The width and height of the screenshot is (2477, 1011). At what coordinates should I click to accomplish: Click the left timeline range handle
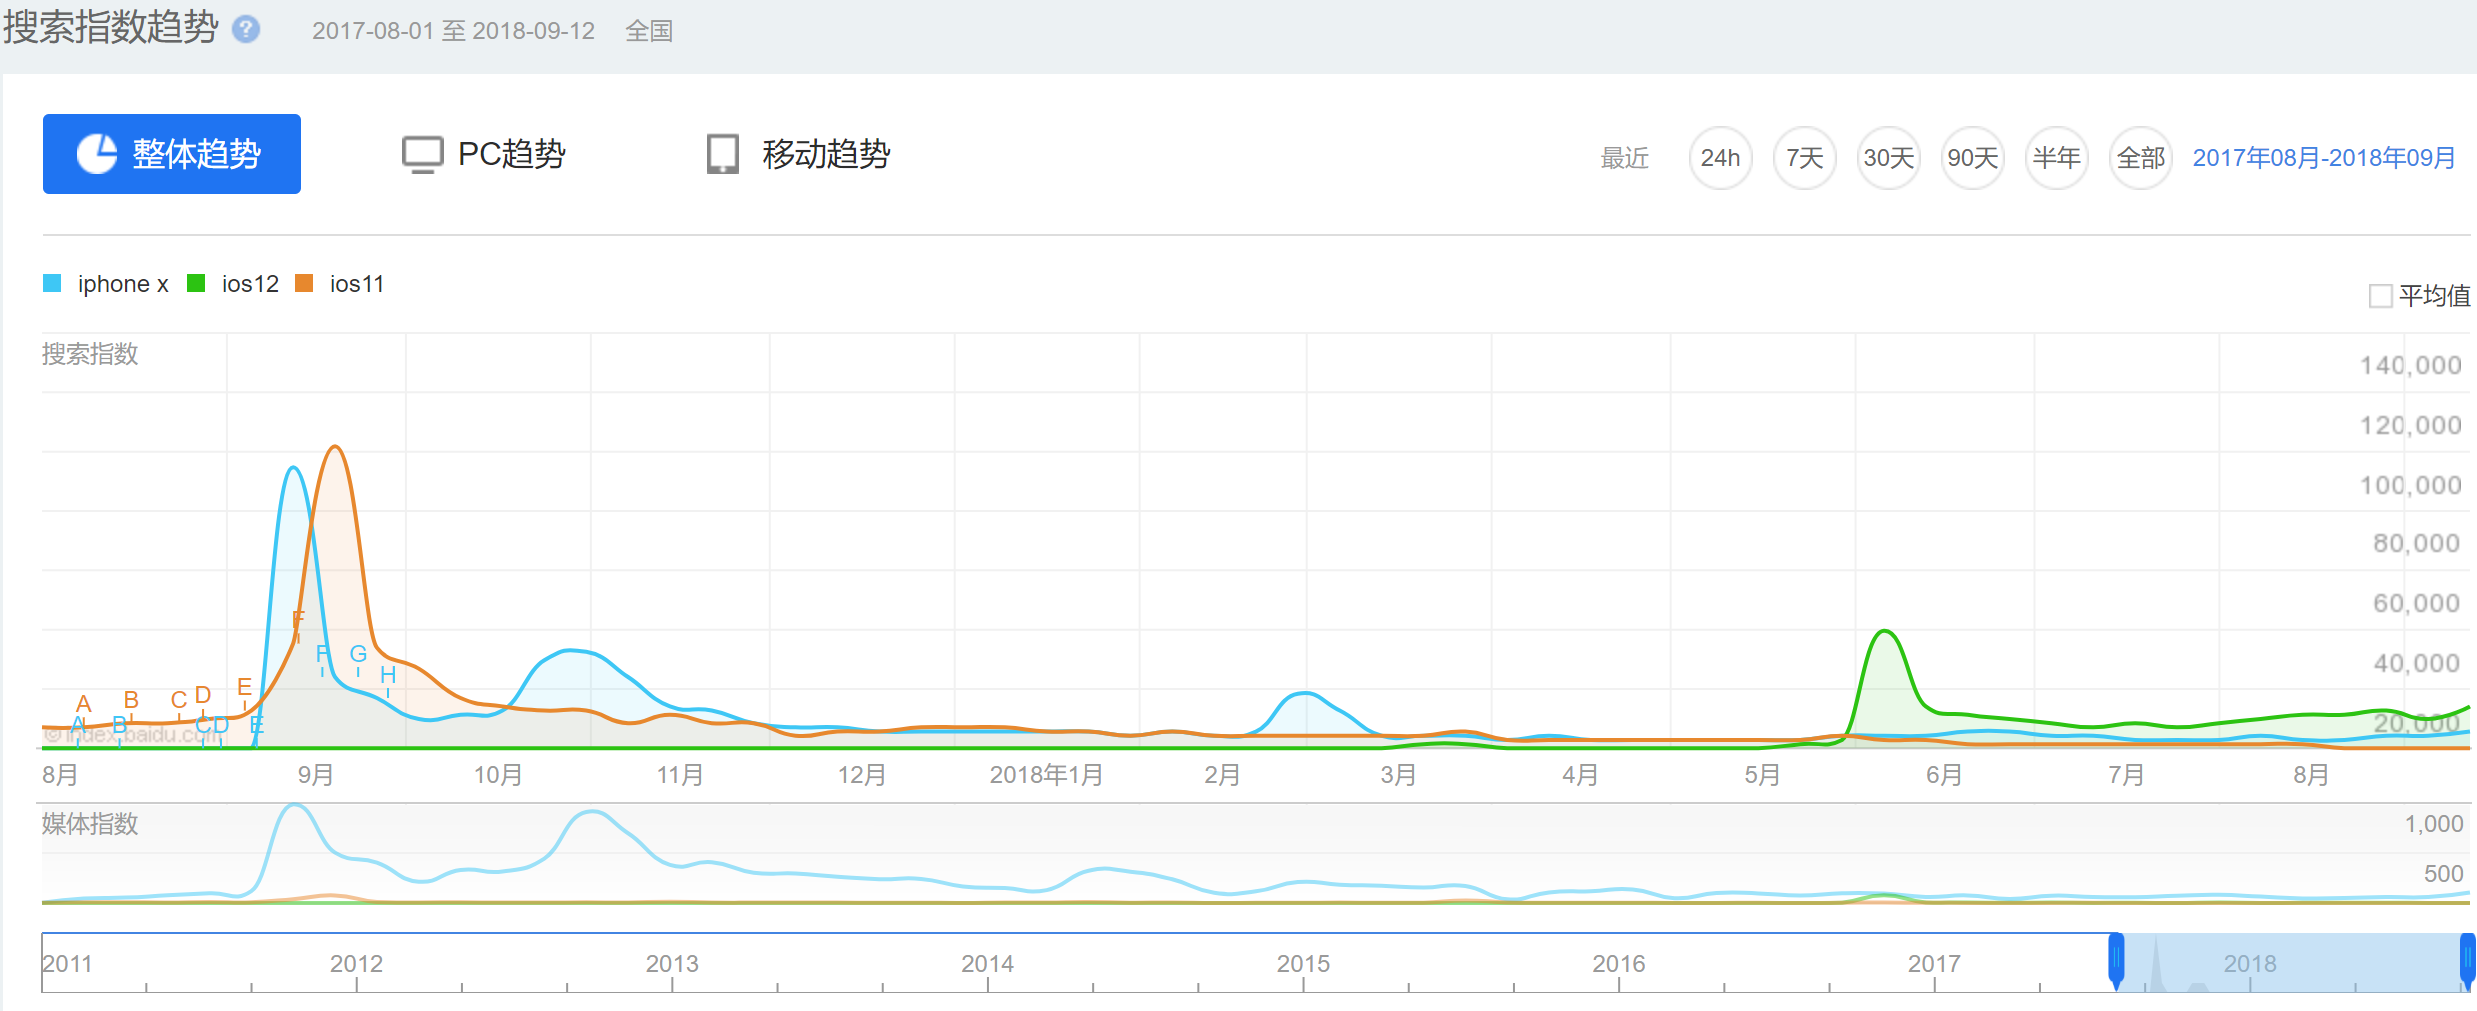[2116, 961]
